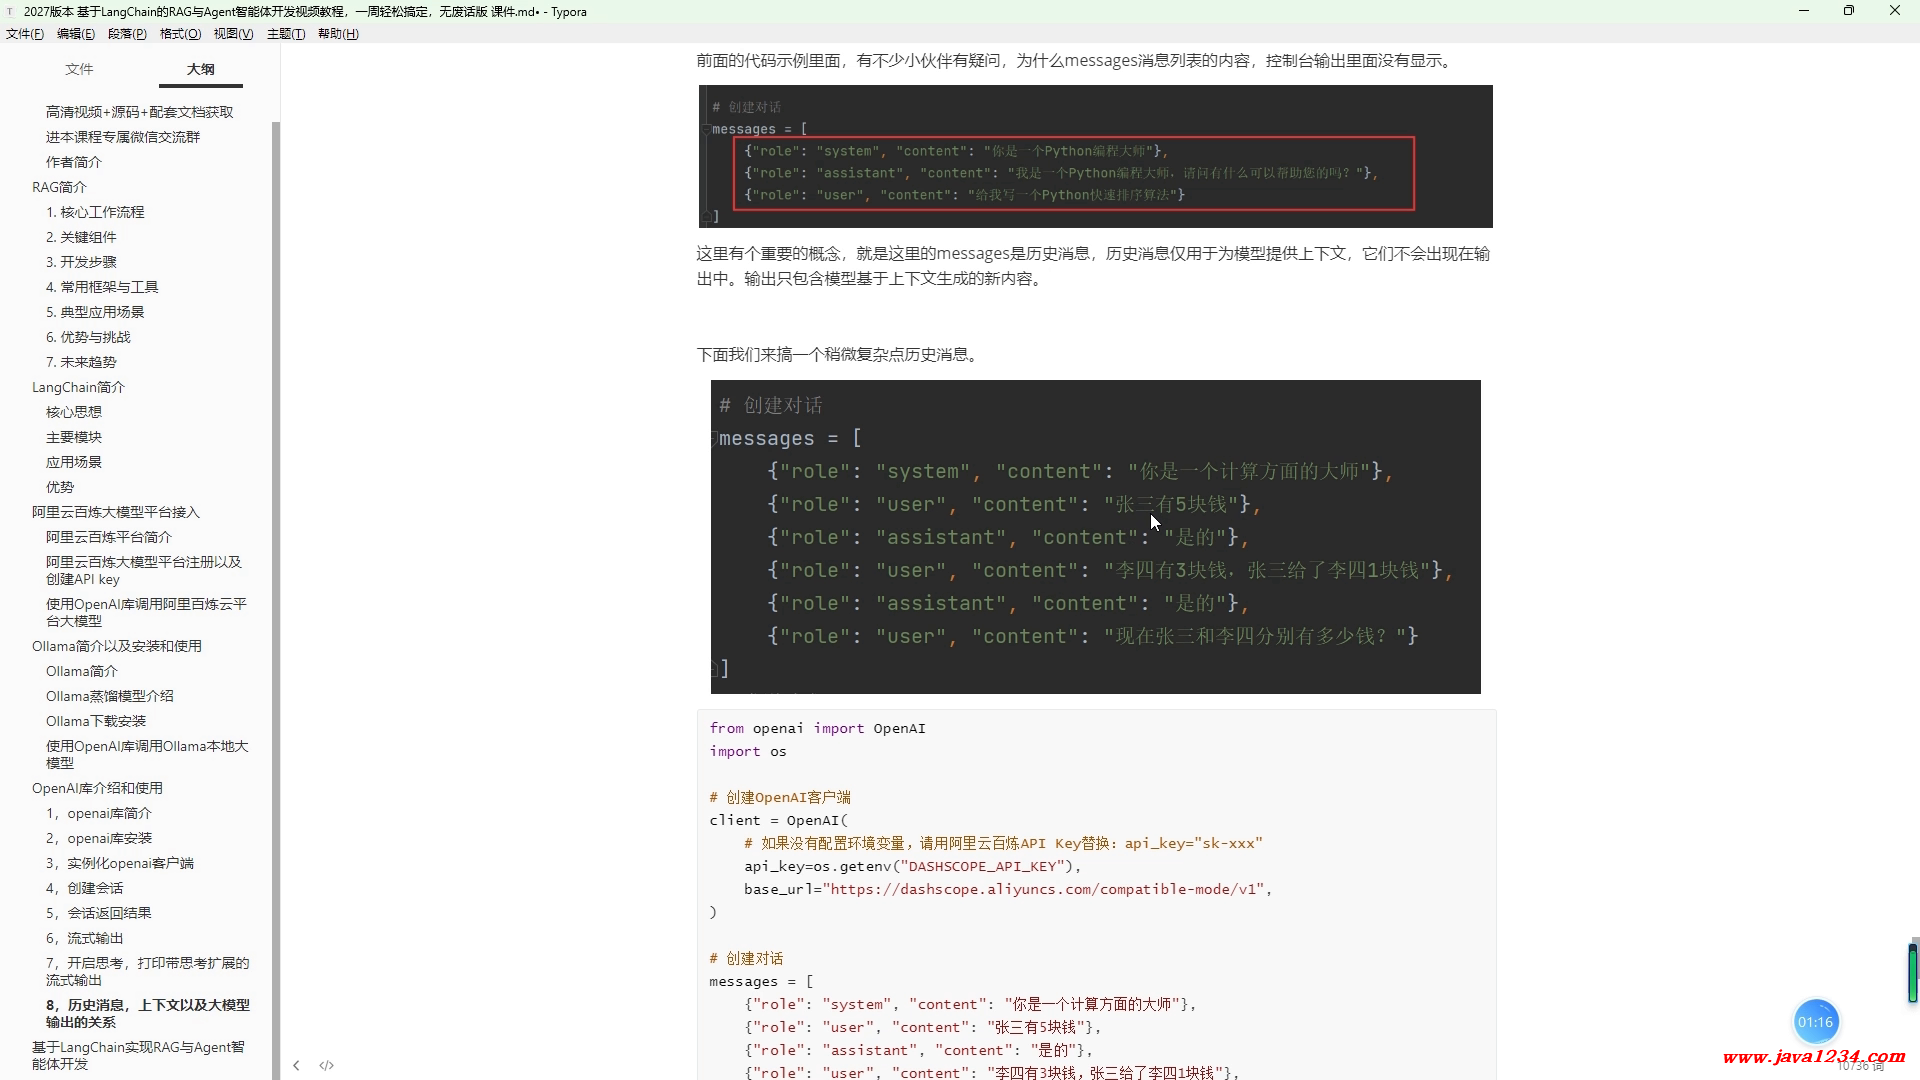Navigate to 6，流式输出 outline entry

coord(85,938)
